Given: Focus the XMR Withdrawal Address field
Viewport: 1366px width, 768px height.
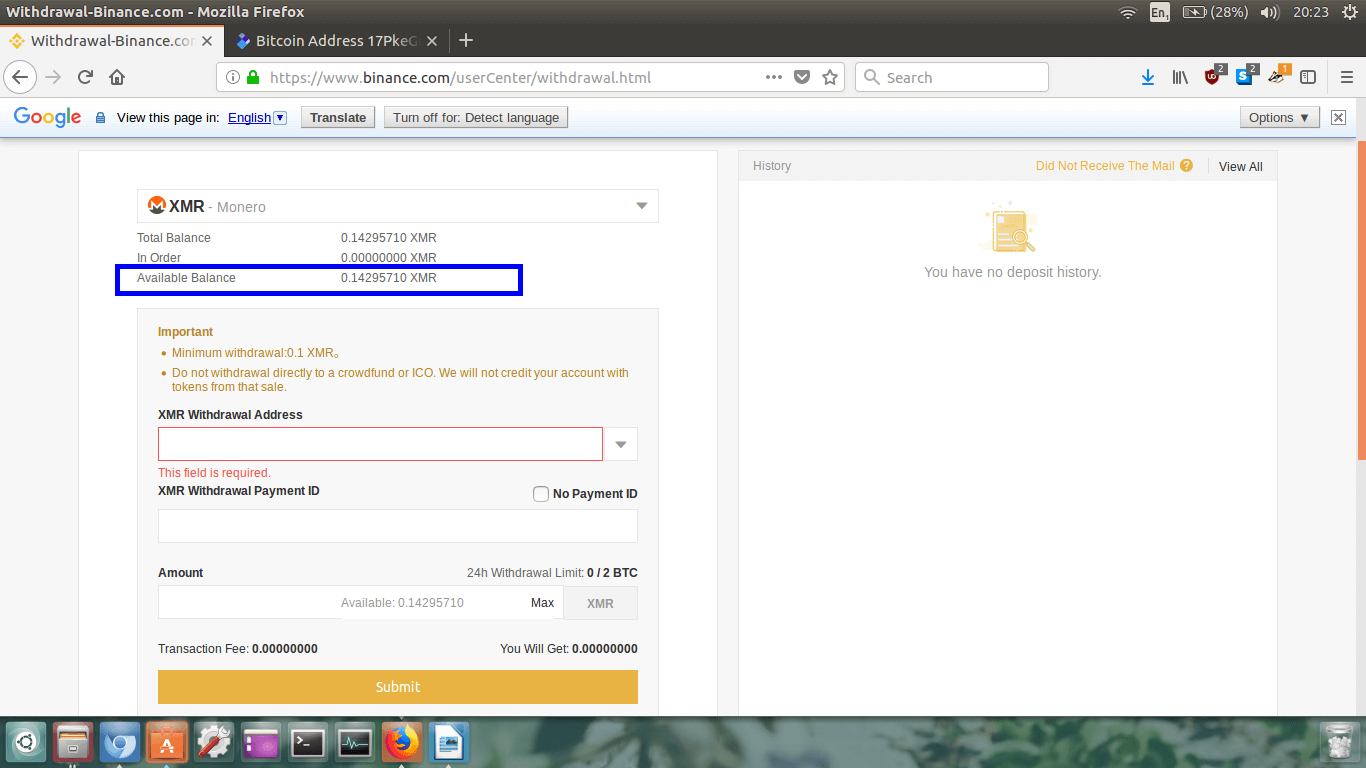Looking at the screenshot, I should (x=380, y=444).
